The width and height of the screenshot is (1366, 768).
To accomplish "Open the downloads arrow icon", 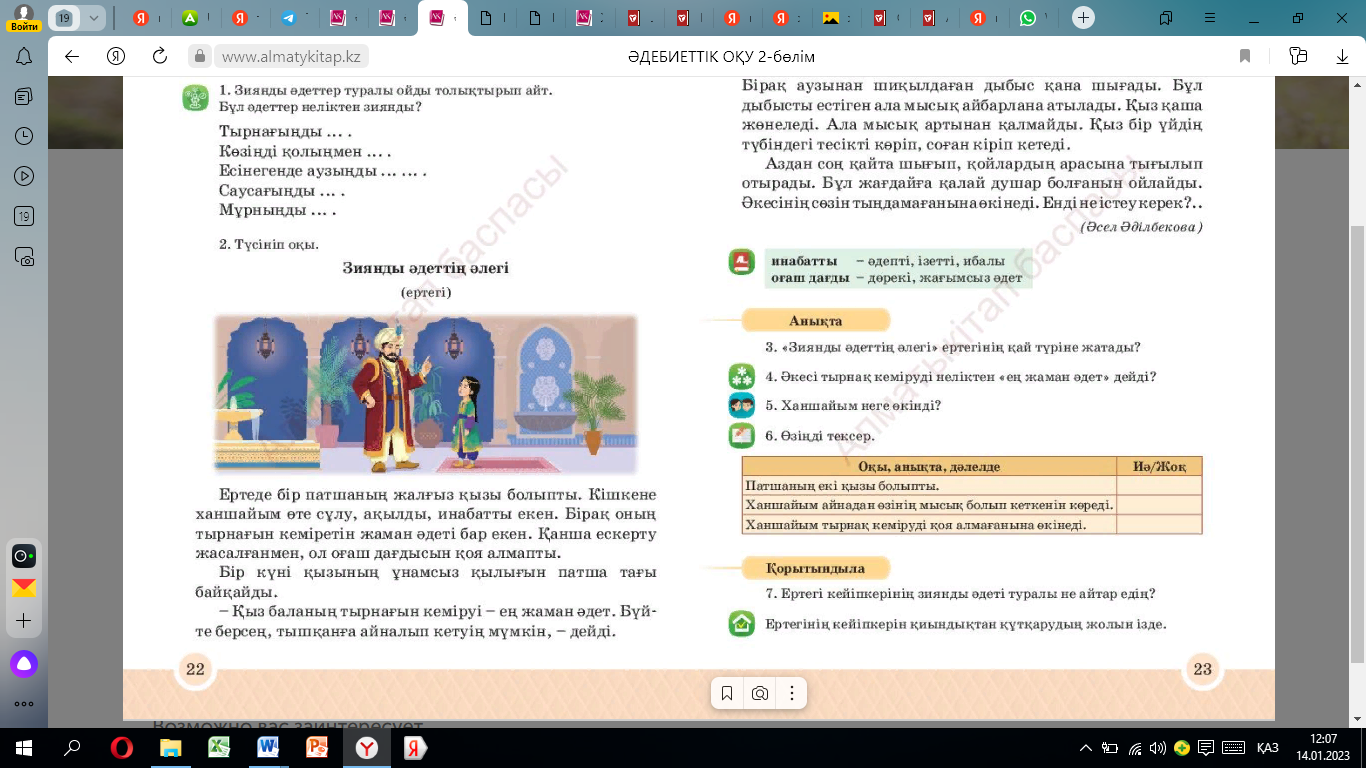I will (1342, 56).
